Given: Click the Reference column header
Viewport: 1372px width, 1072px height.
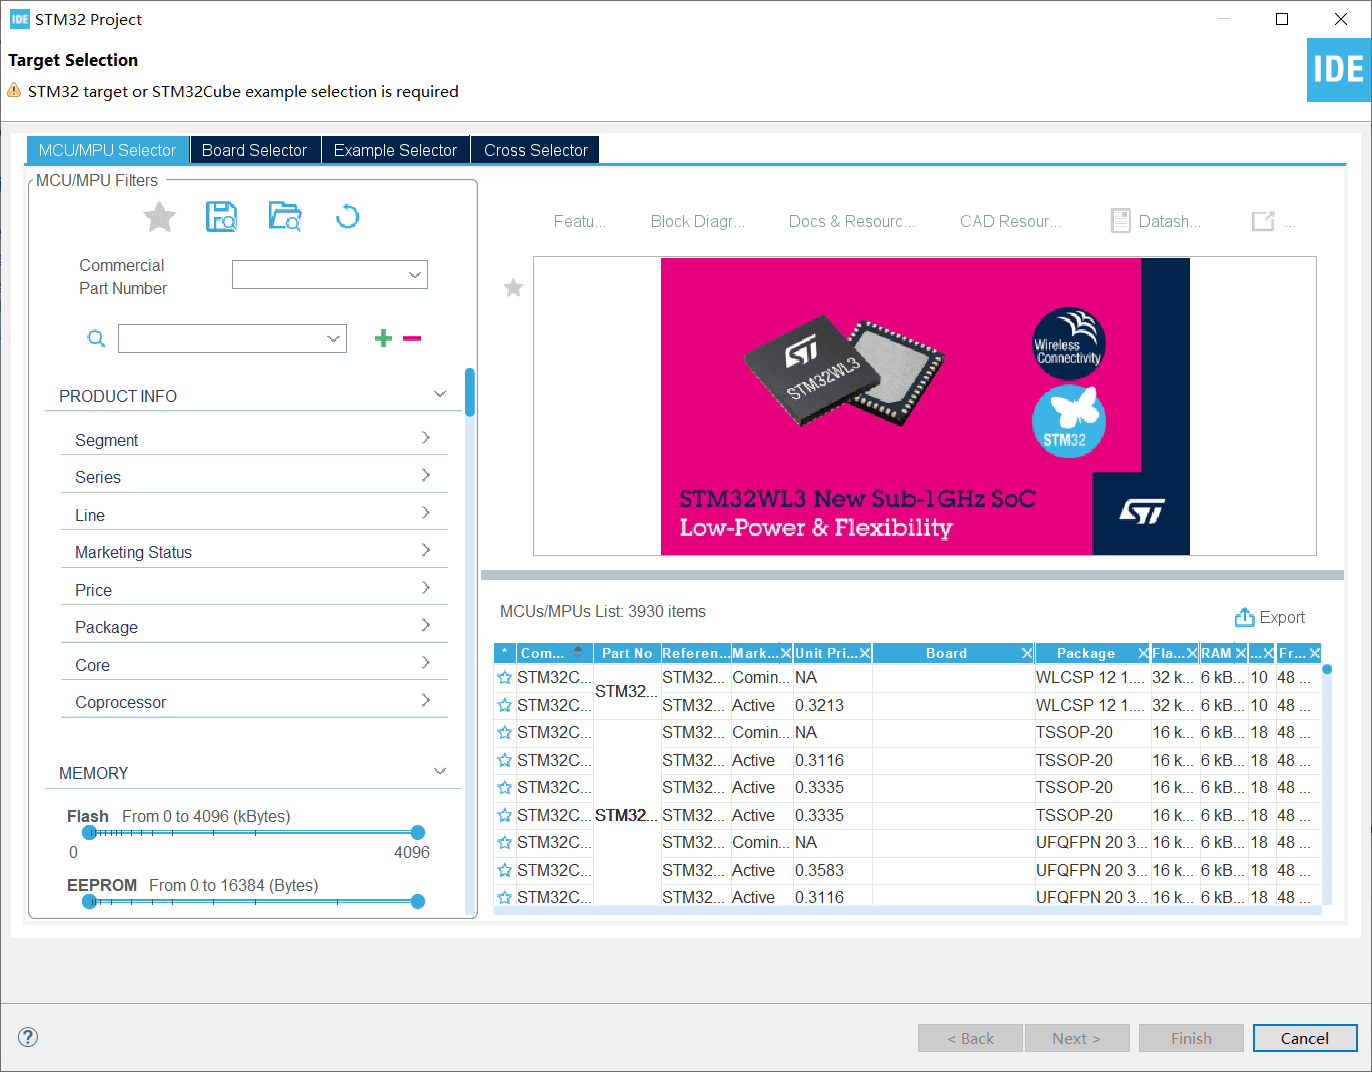Looking at the screenshot, I should point(695,653).
